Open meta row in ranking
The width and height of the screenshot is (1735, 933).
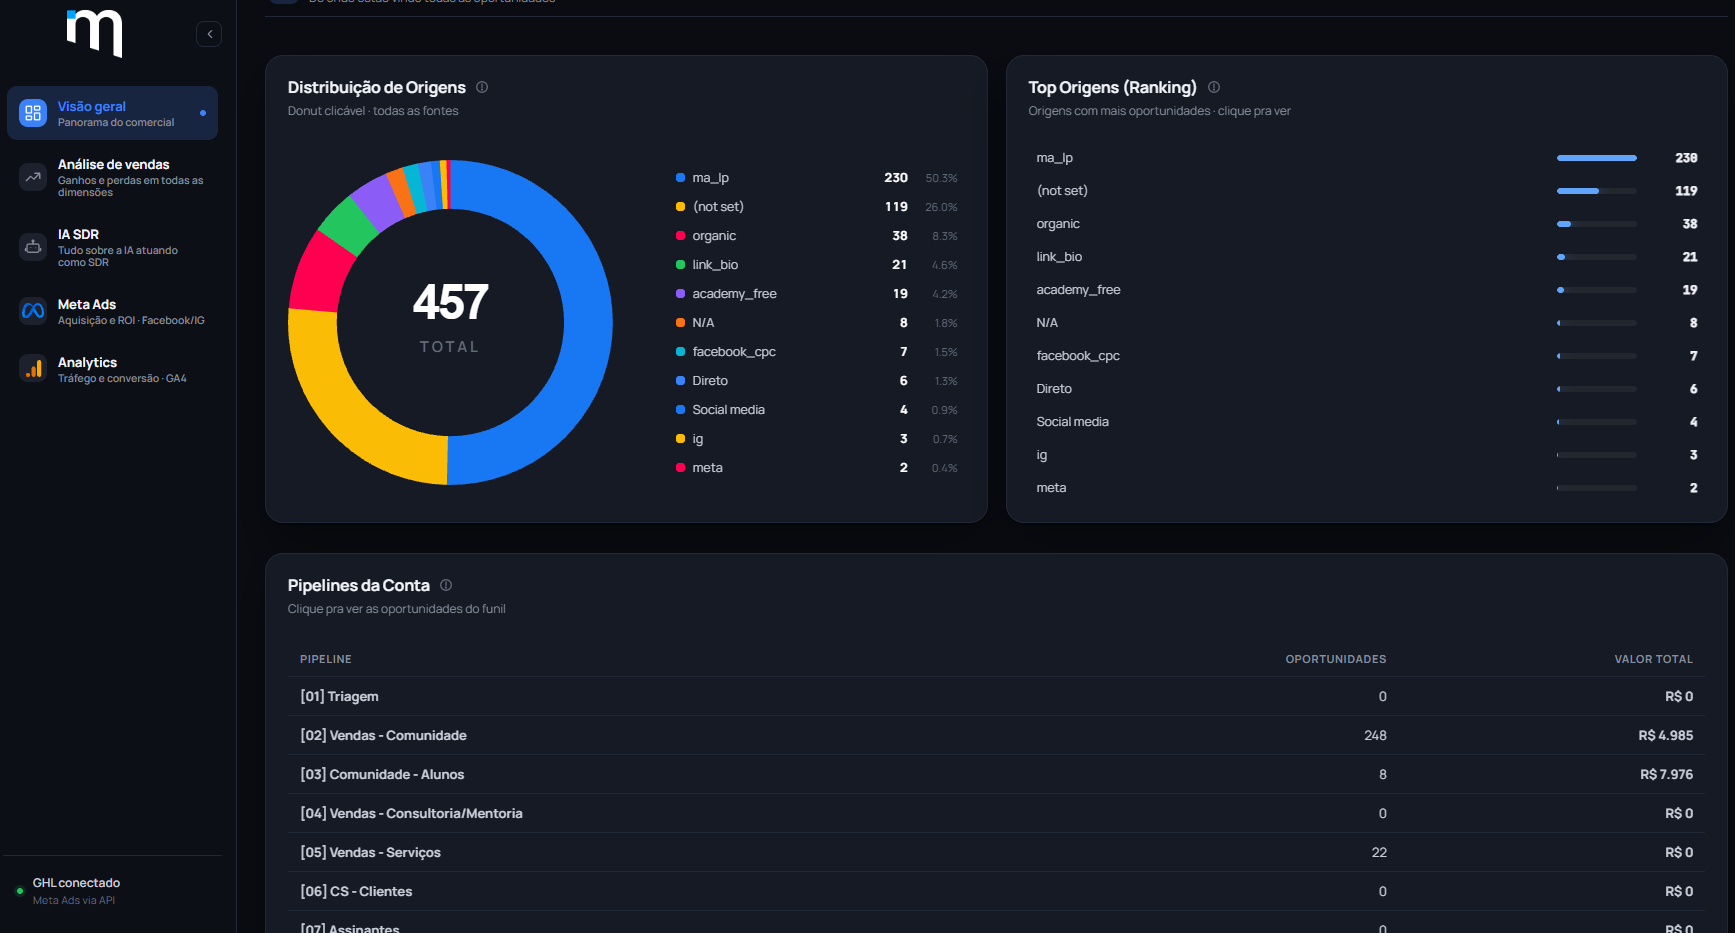click(1366, 488)
